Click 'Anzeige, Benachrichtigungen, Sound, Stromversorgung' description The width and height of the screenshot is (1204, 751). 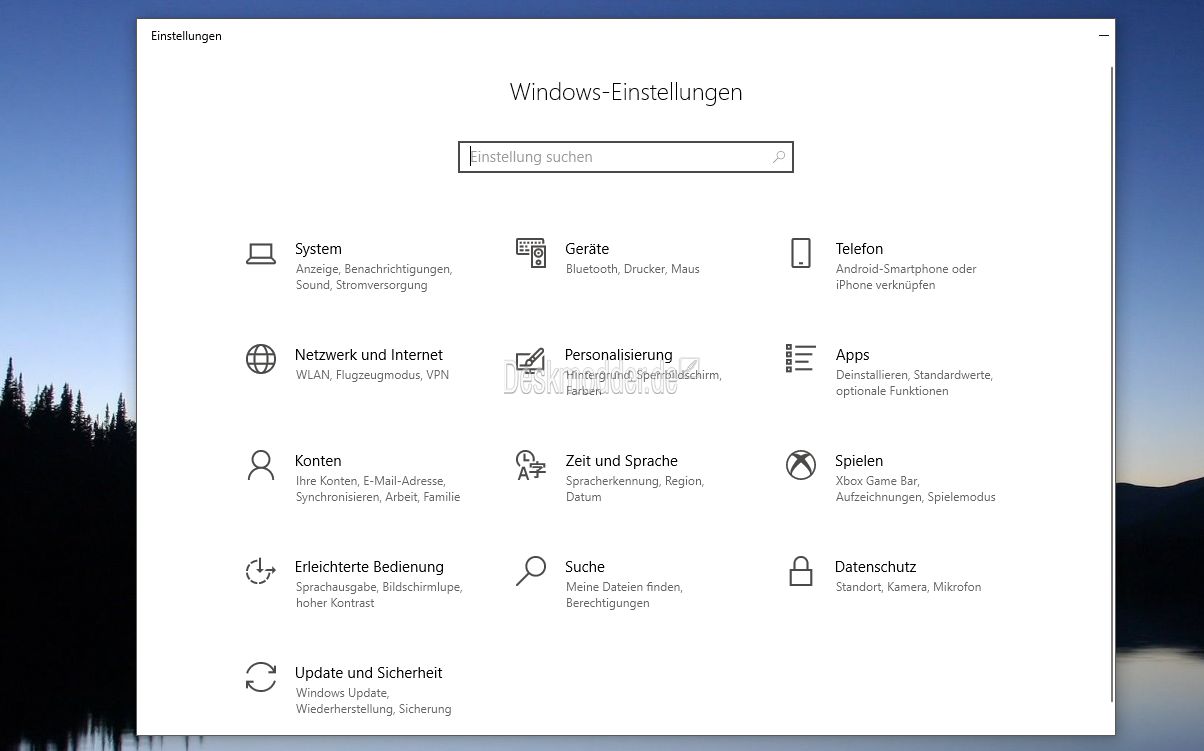[x=374, y=277]
